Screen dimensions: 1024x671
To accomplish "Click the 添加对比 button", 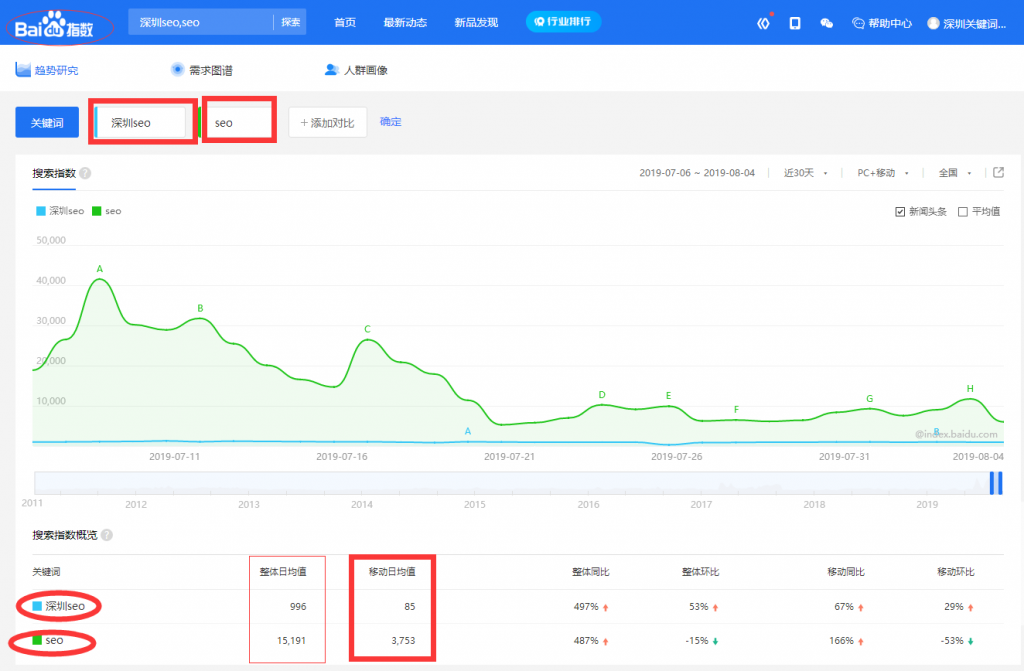I will [328, 122].
